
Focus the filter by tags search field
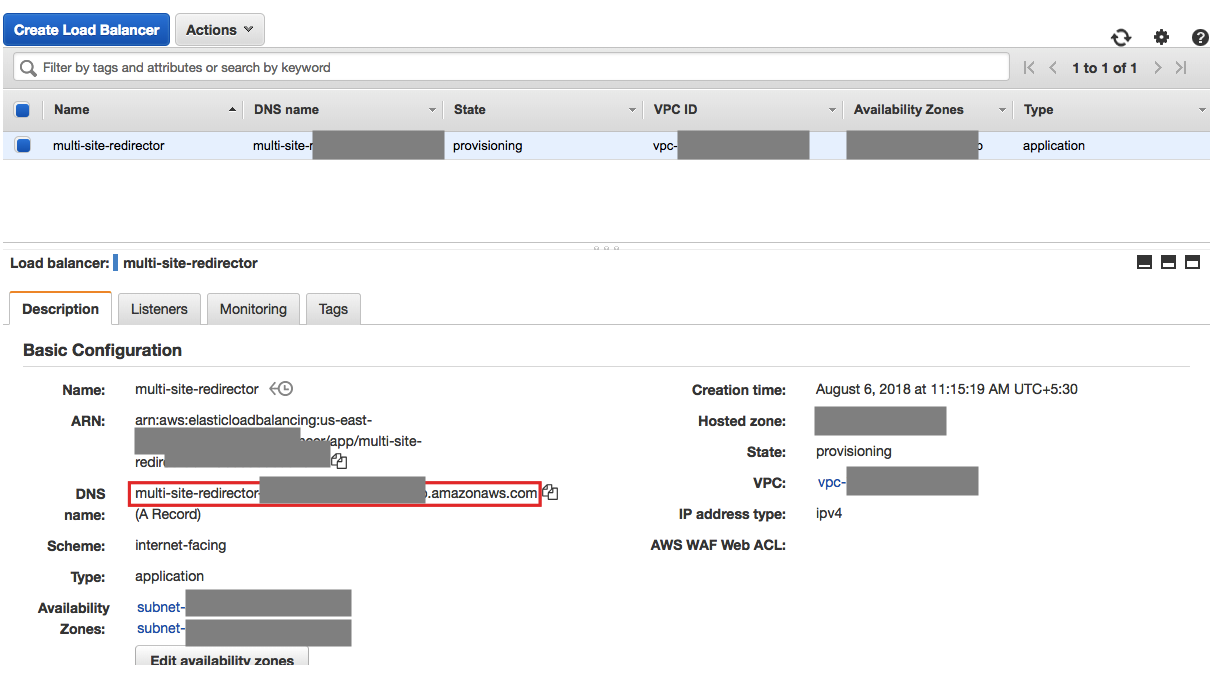[x=520, y=68]
